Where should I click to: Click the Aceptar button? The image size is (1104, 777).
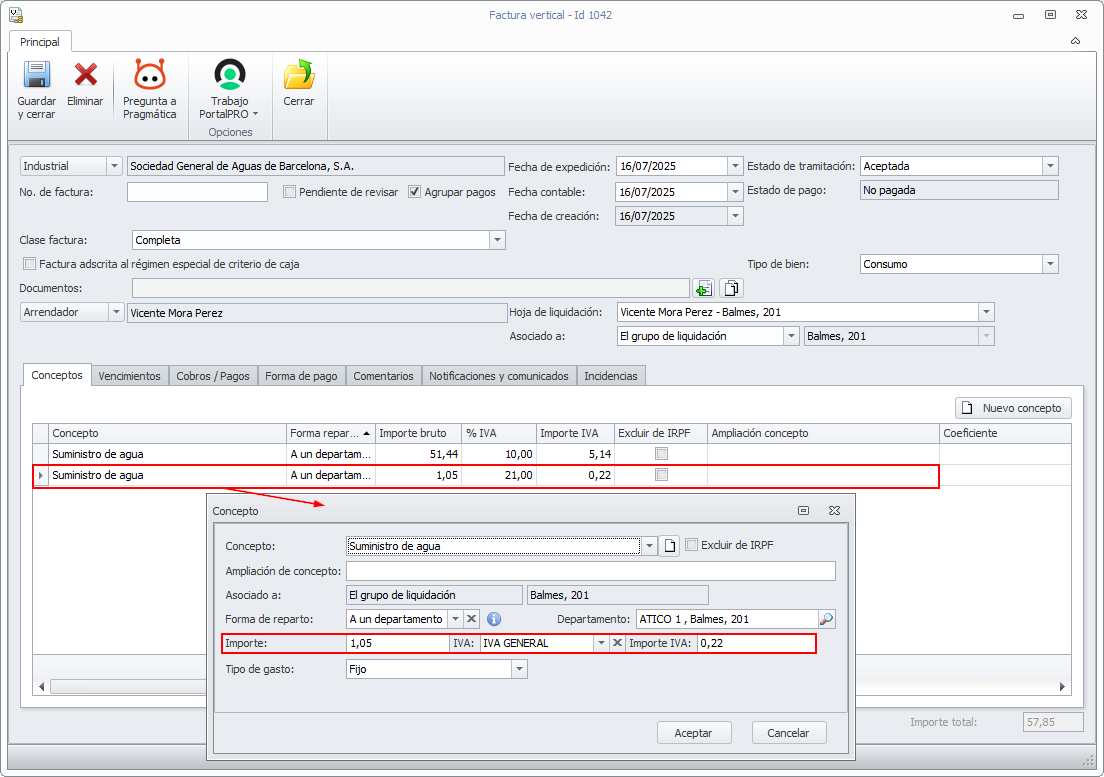(693, 733)
